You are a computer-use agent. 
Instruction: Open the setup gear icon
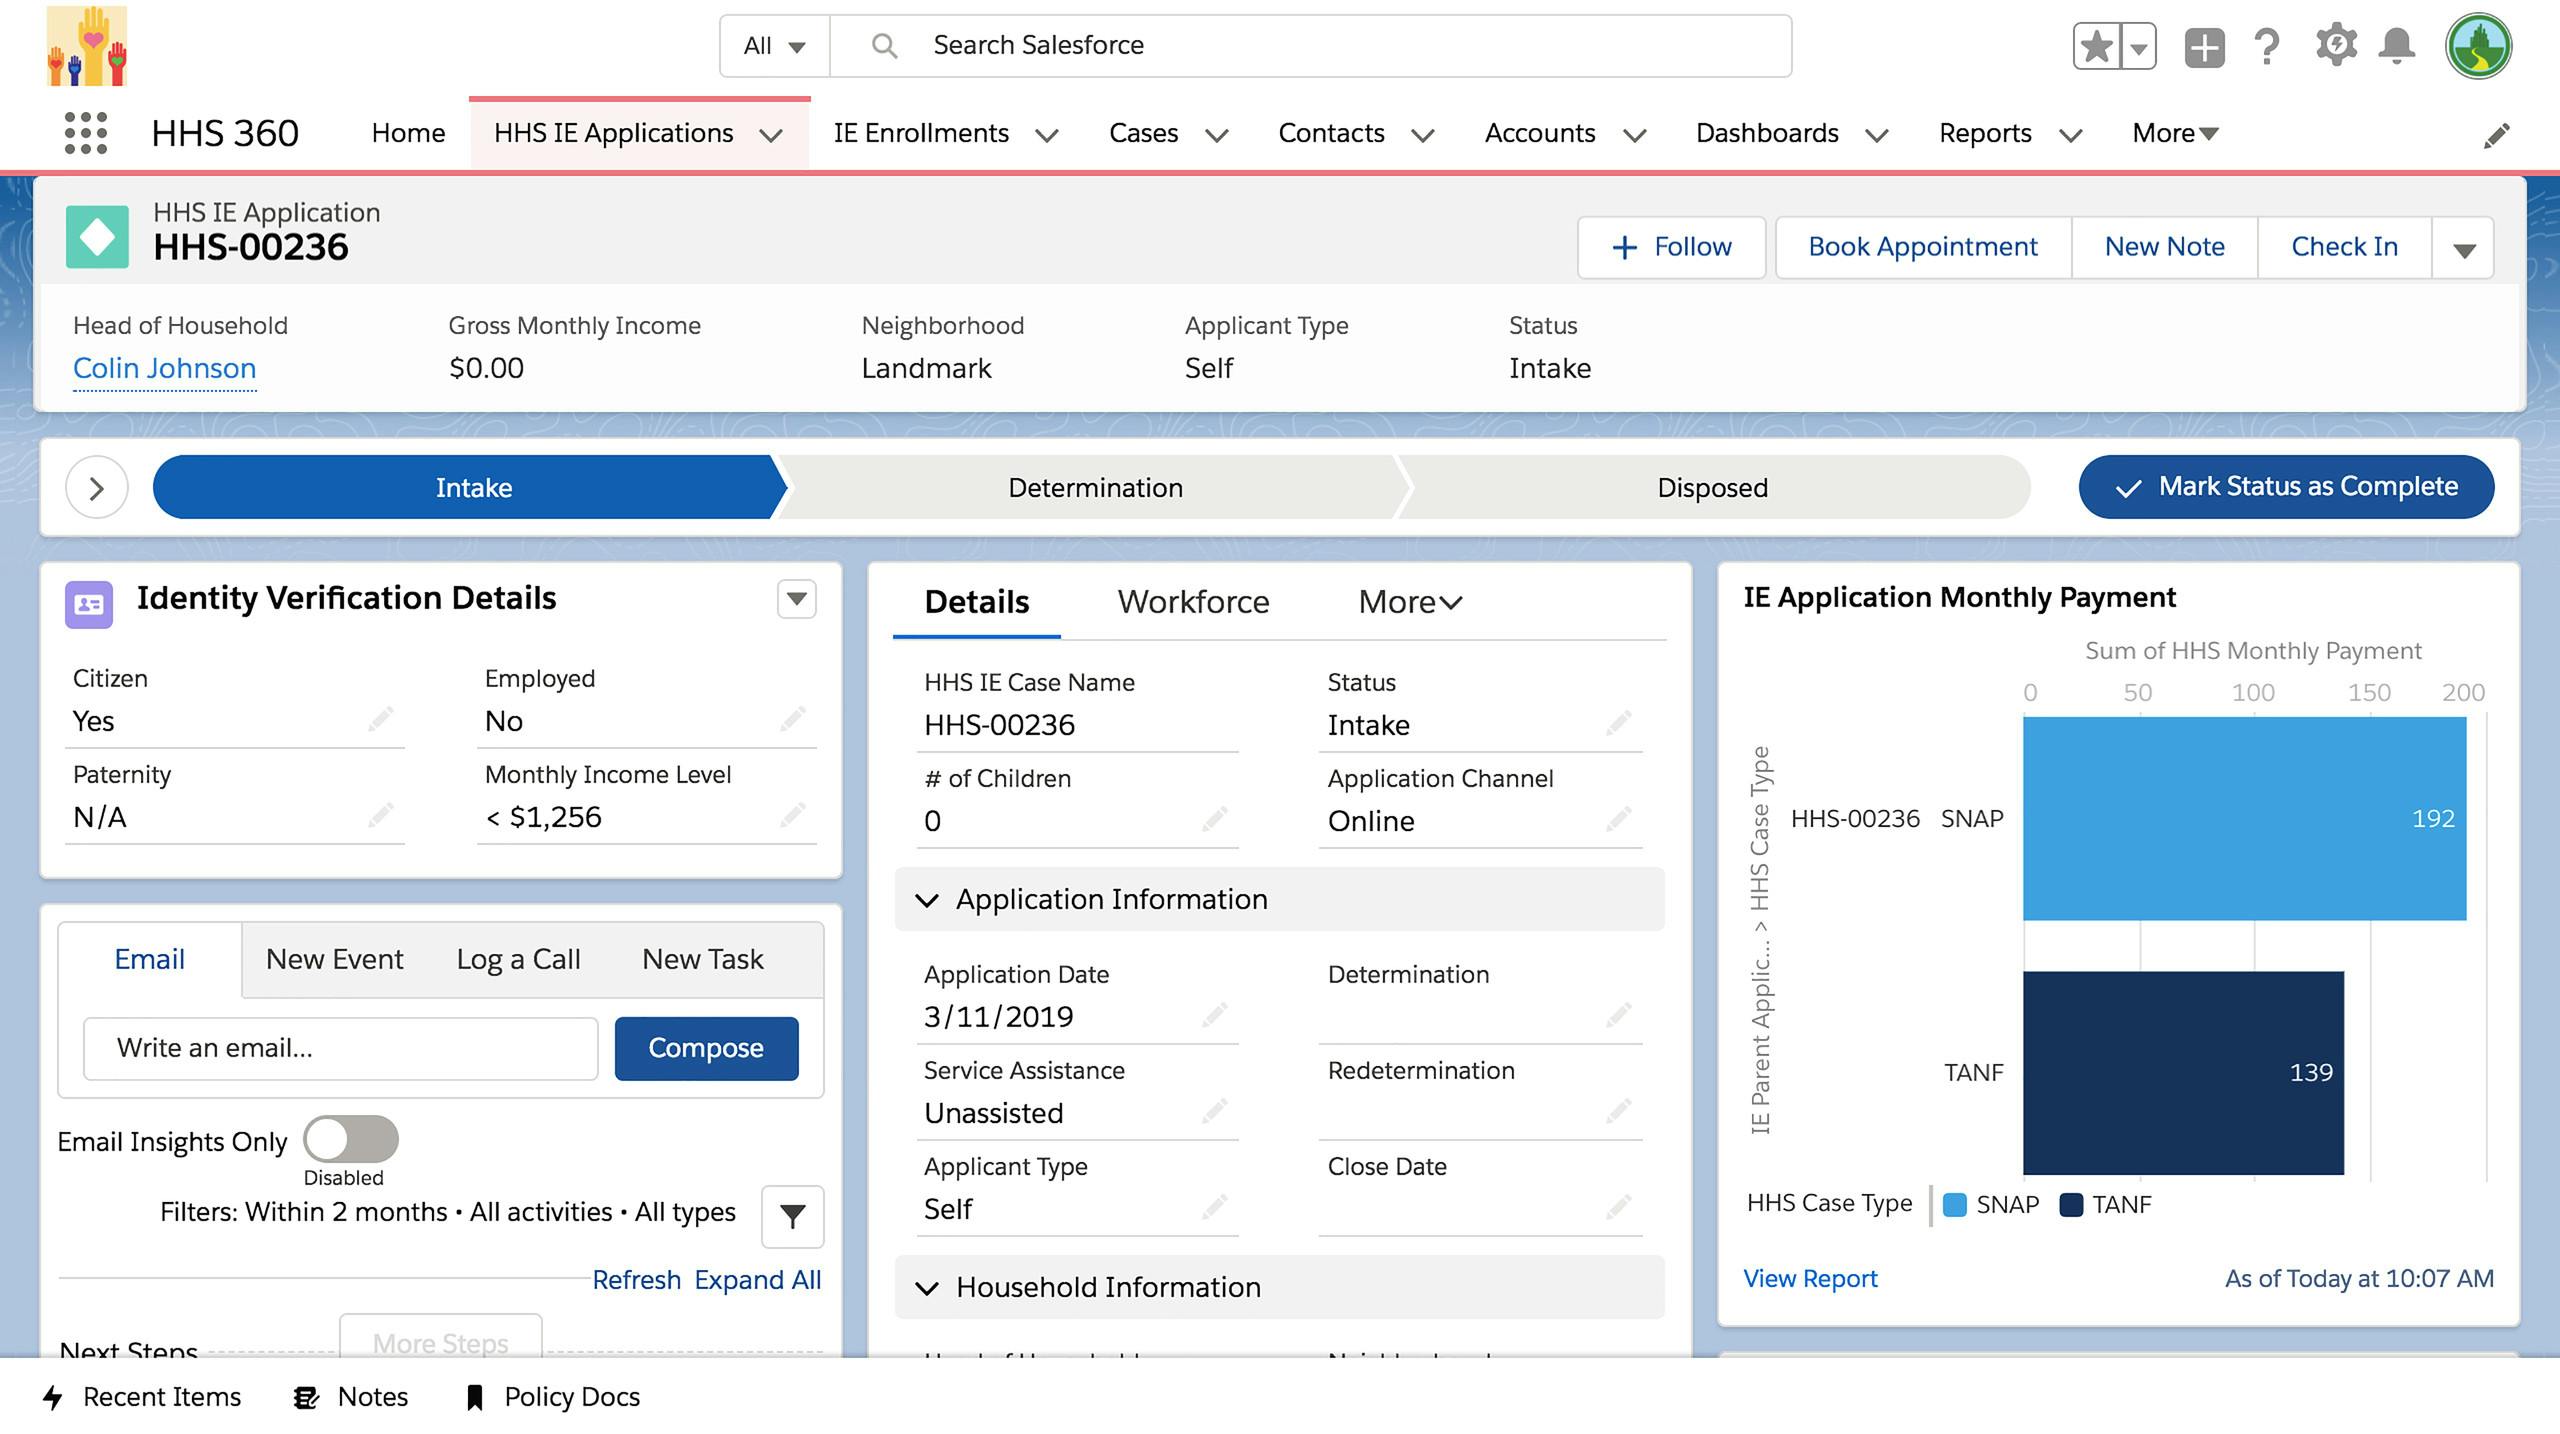pyautogui.click(x=2336, y=46)
